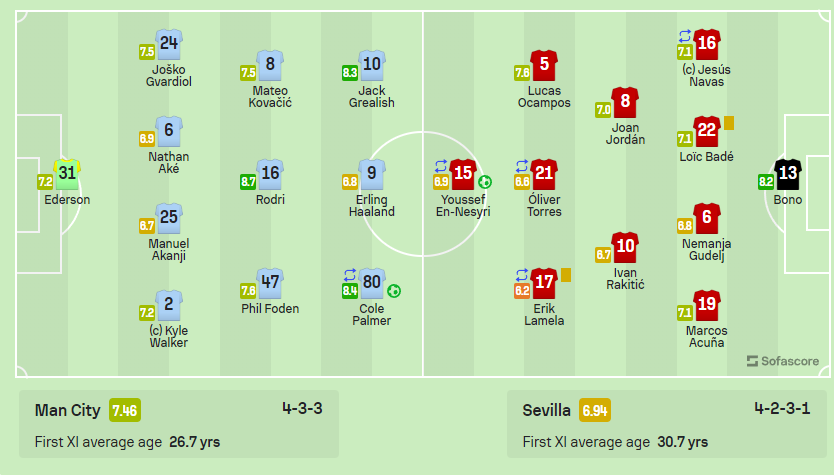Click the goal ball icon beside Cole Palmer
834x475 pixels.
[x=394, y=291]
